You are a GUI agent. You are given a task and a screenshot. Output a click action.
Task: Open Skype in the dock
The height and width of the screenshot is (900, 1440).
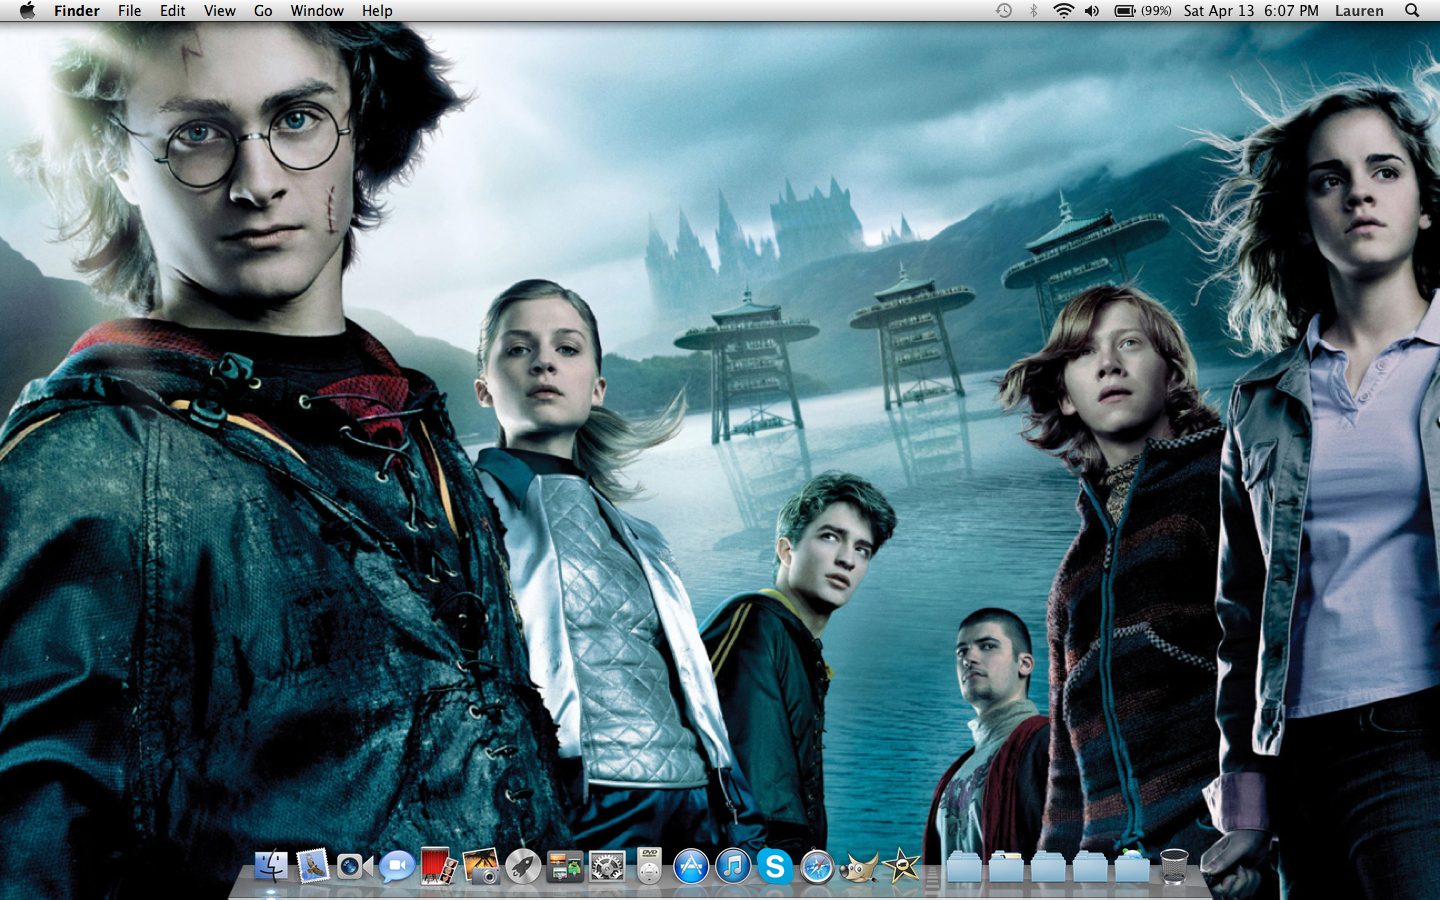(x=775, y=866)
